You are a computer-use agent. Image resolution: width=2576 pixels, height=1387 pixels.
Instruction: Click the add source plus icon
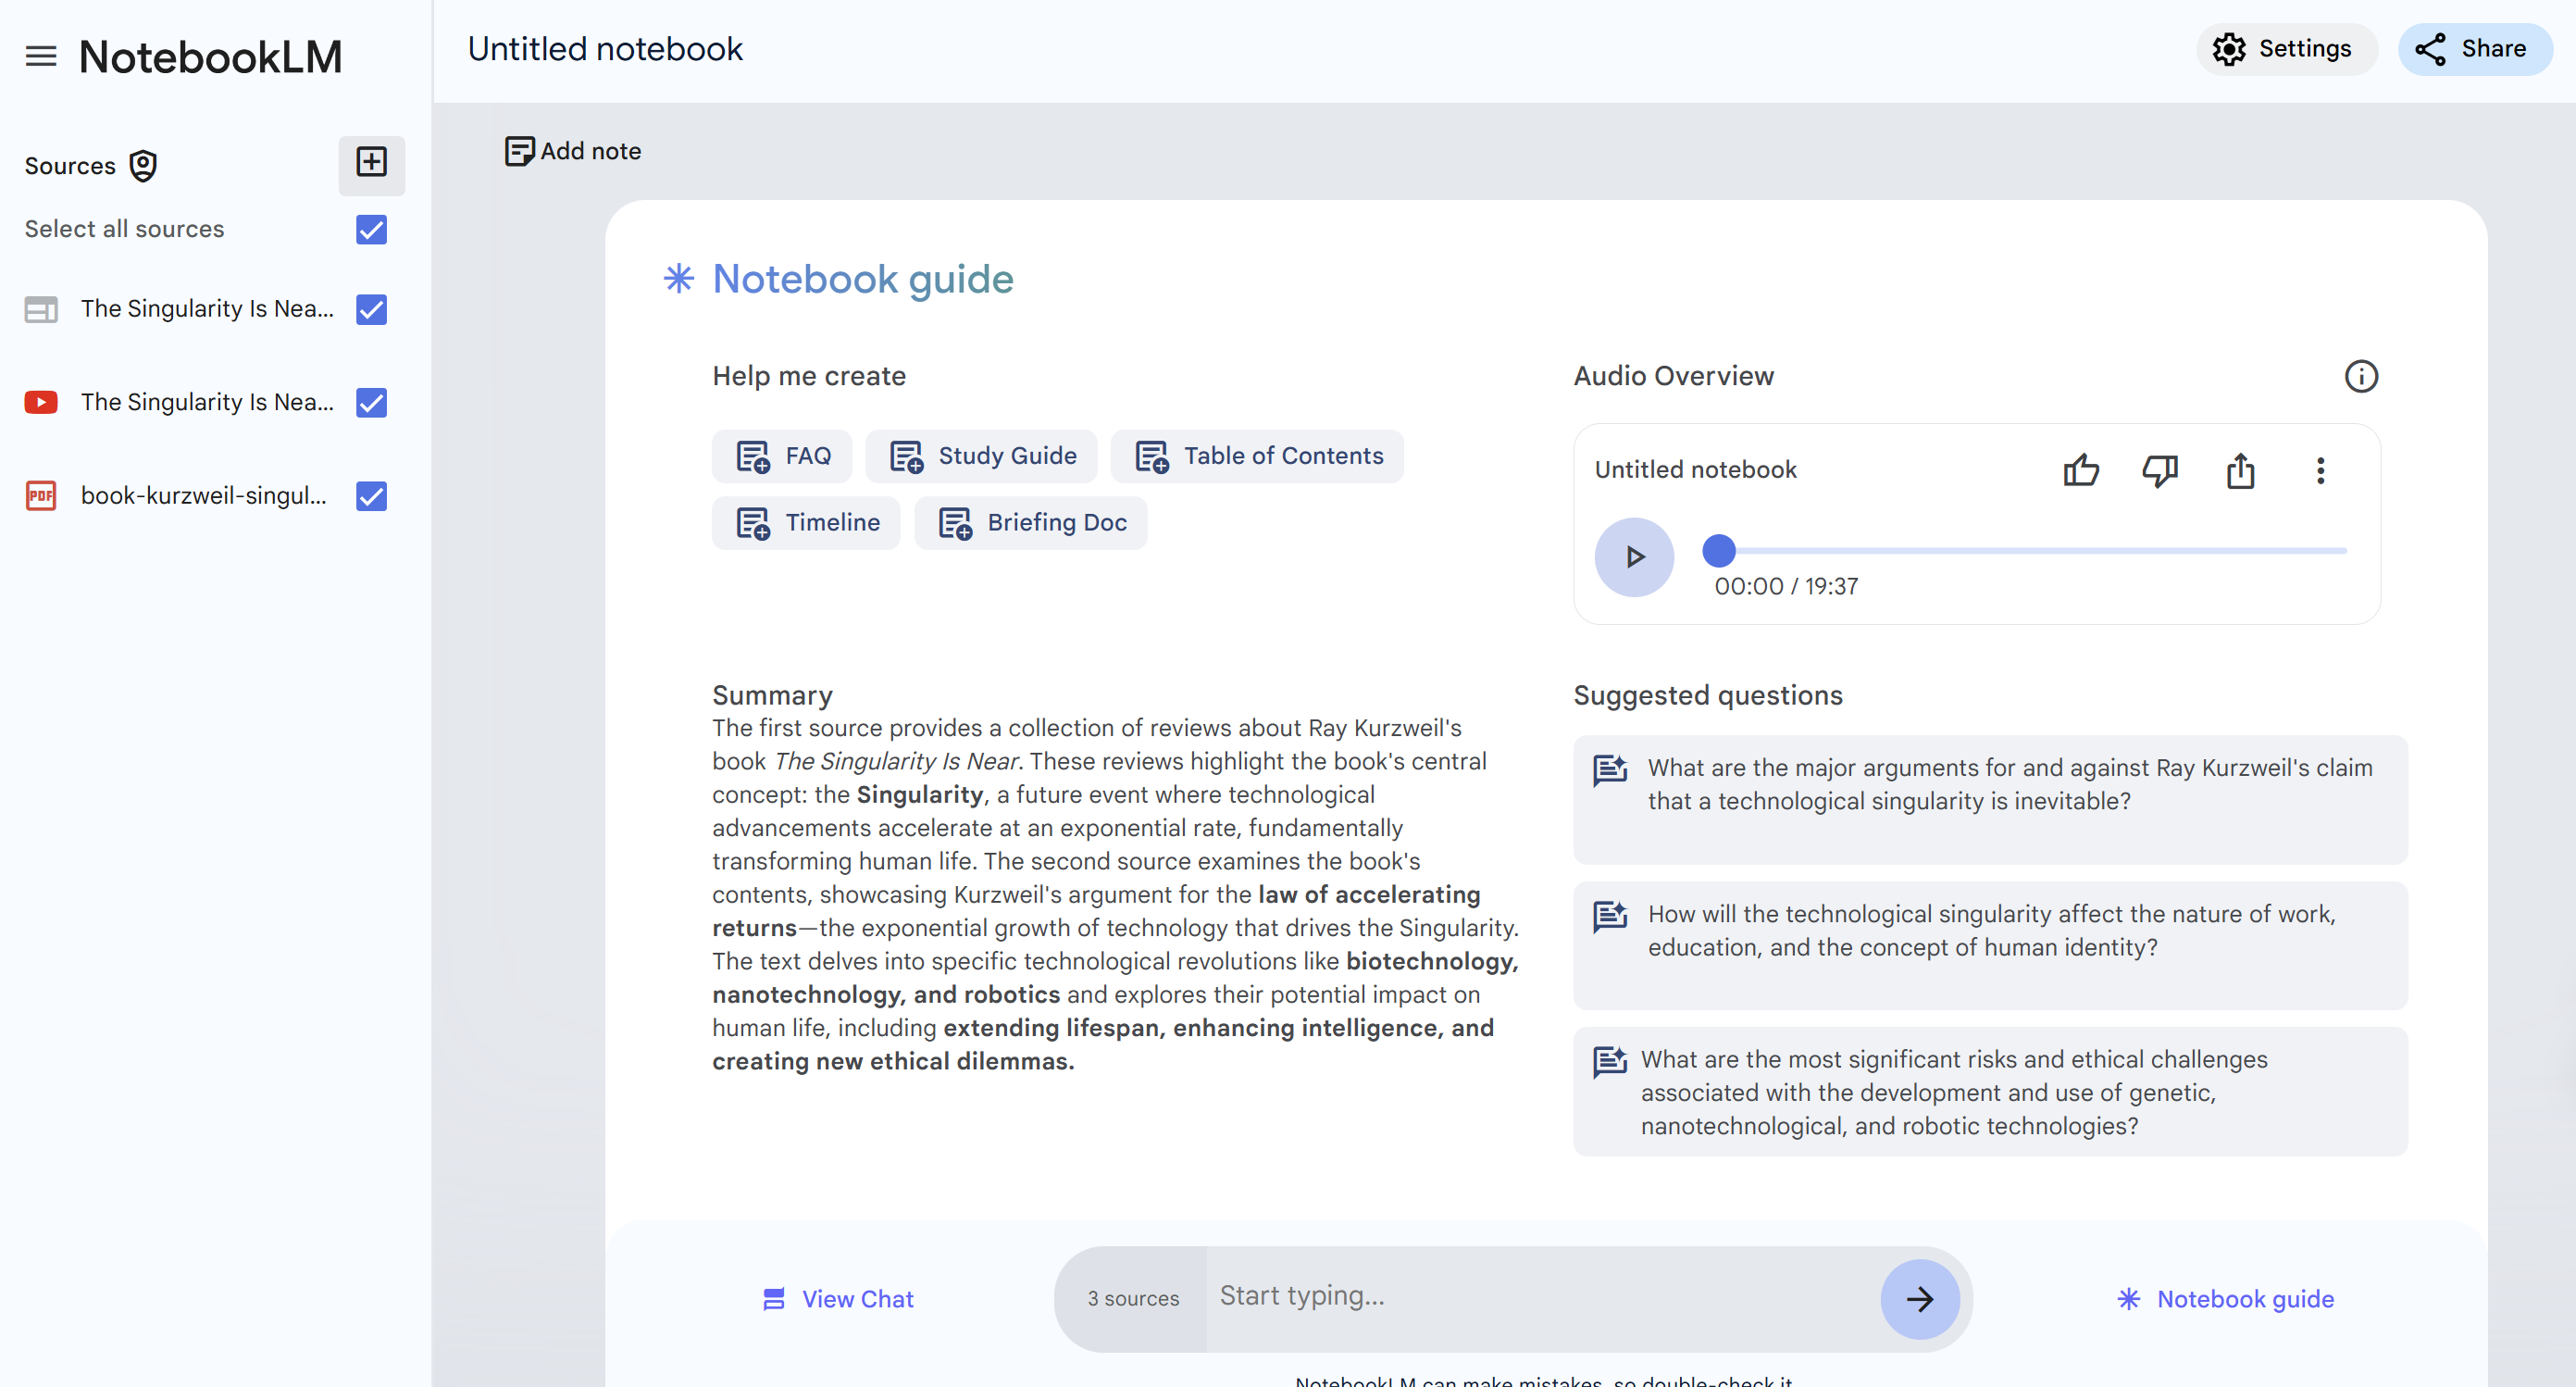tap(371, 163)
